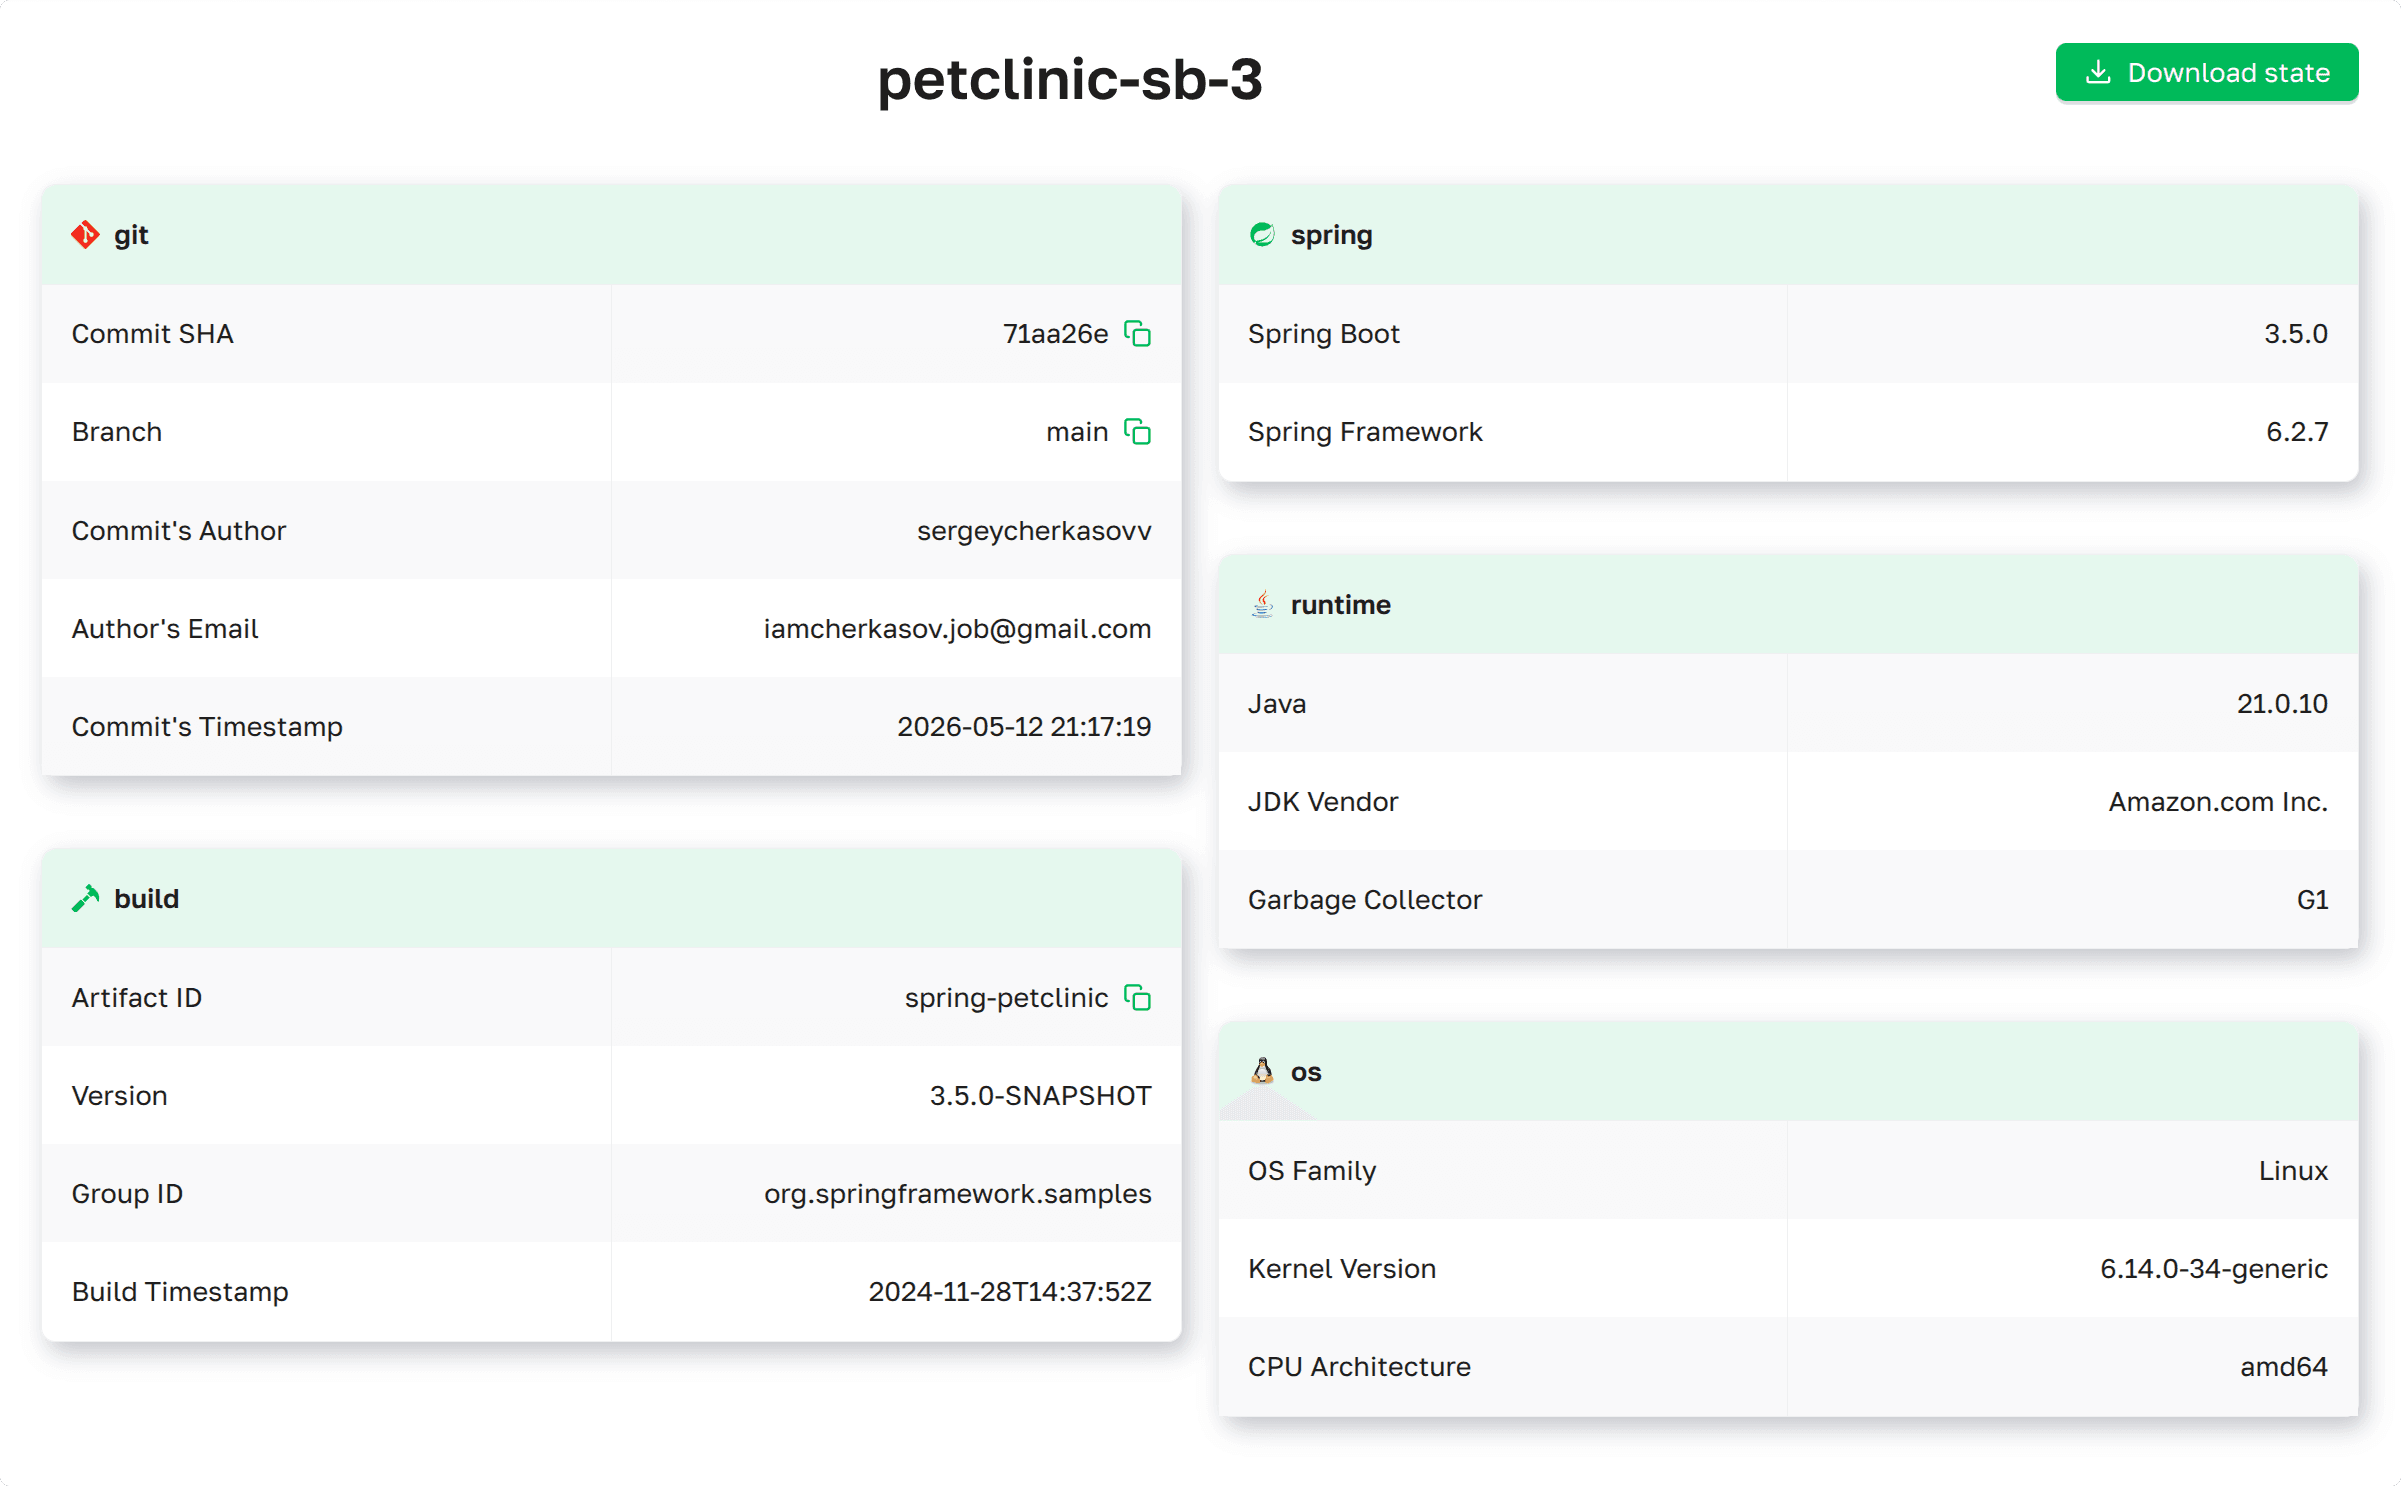Click the runtime card header label
The height and width of the screenshot is (1486, 2401).
(x=1340, y=605)
